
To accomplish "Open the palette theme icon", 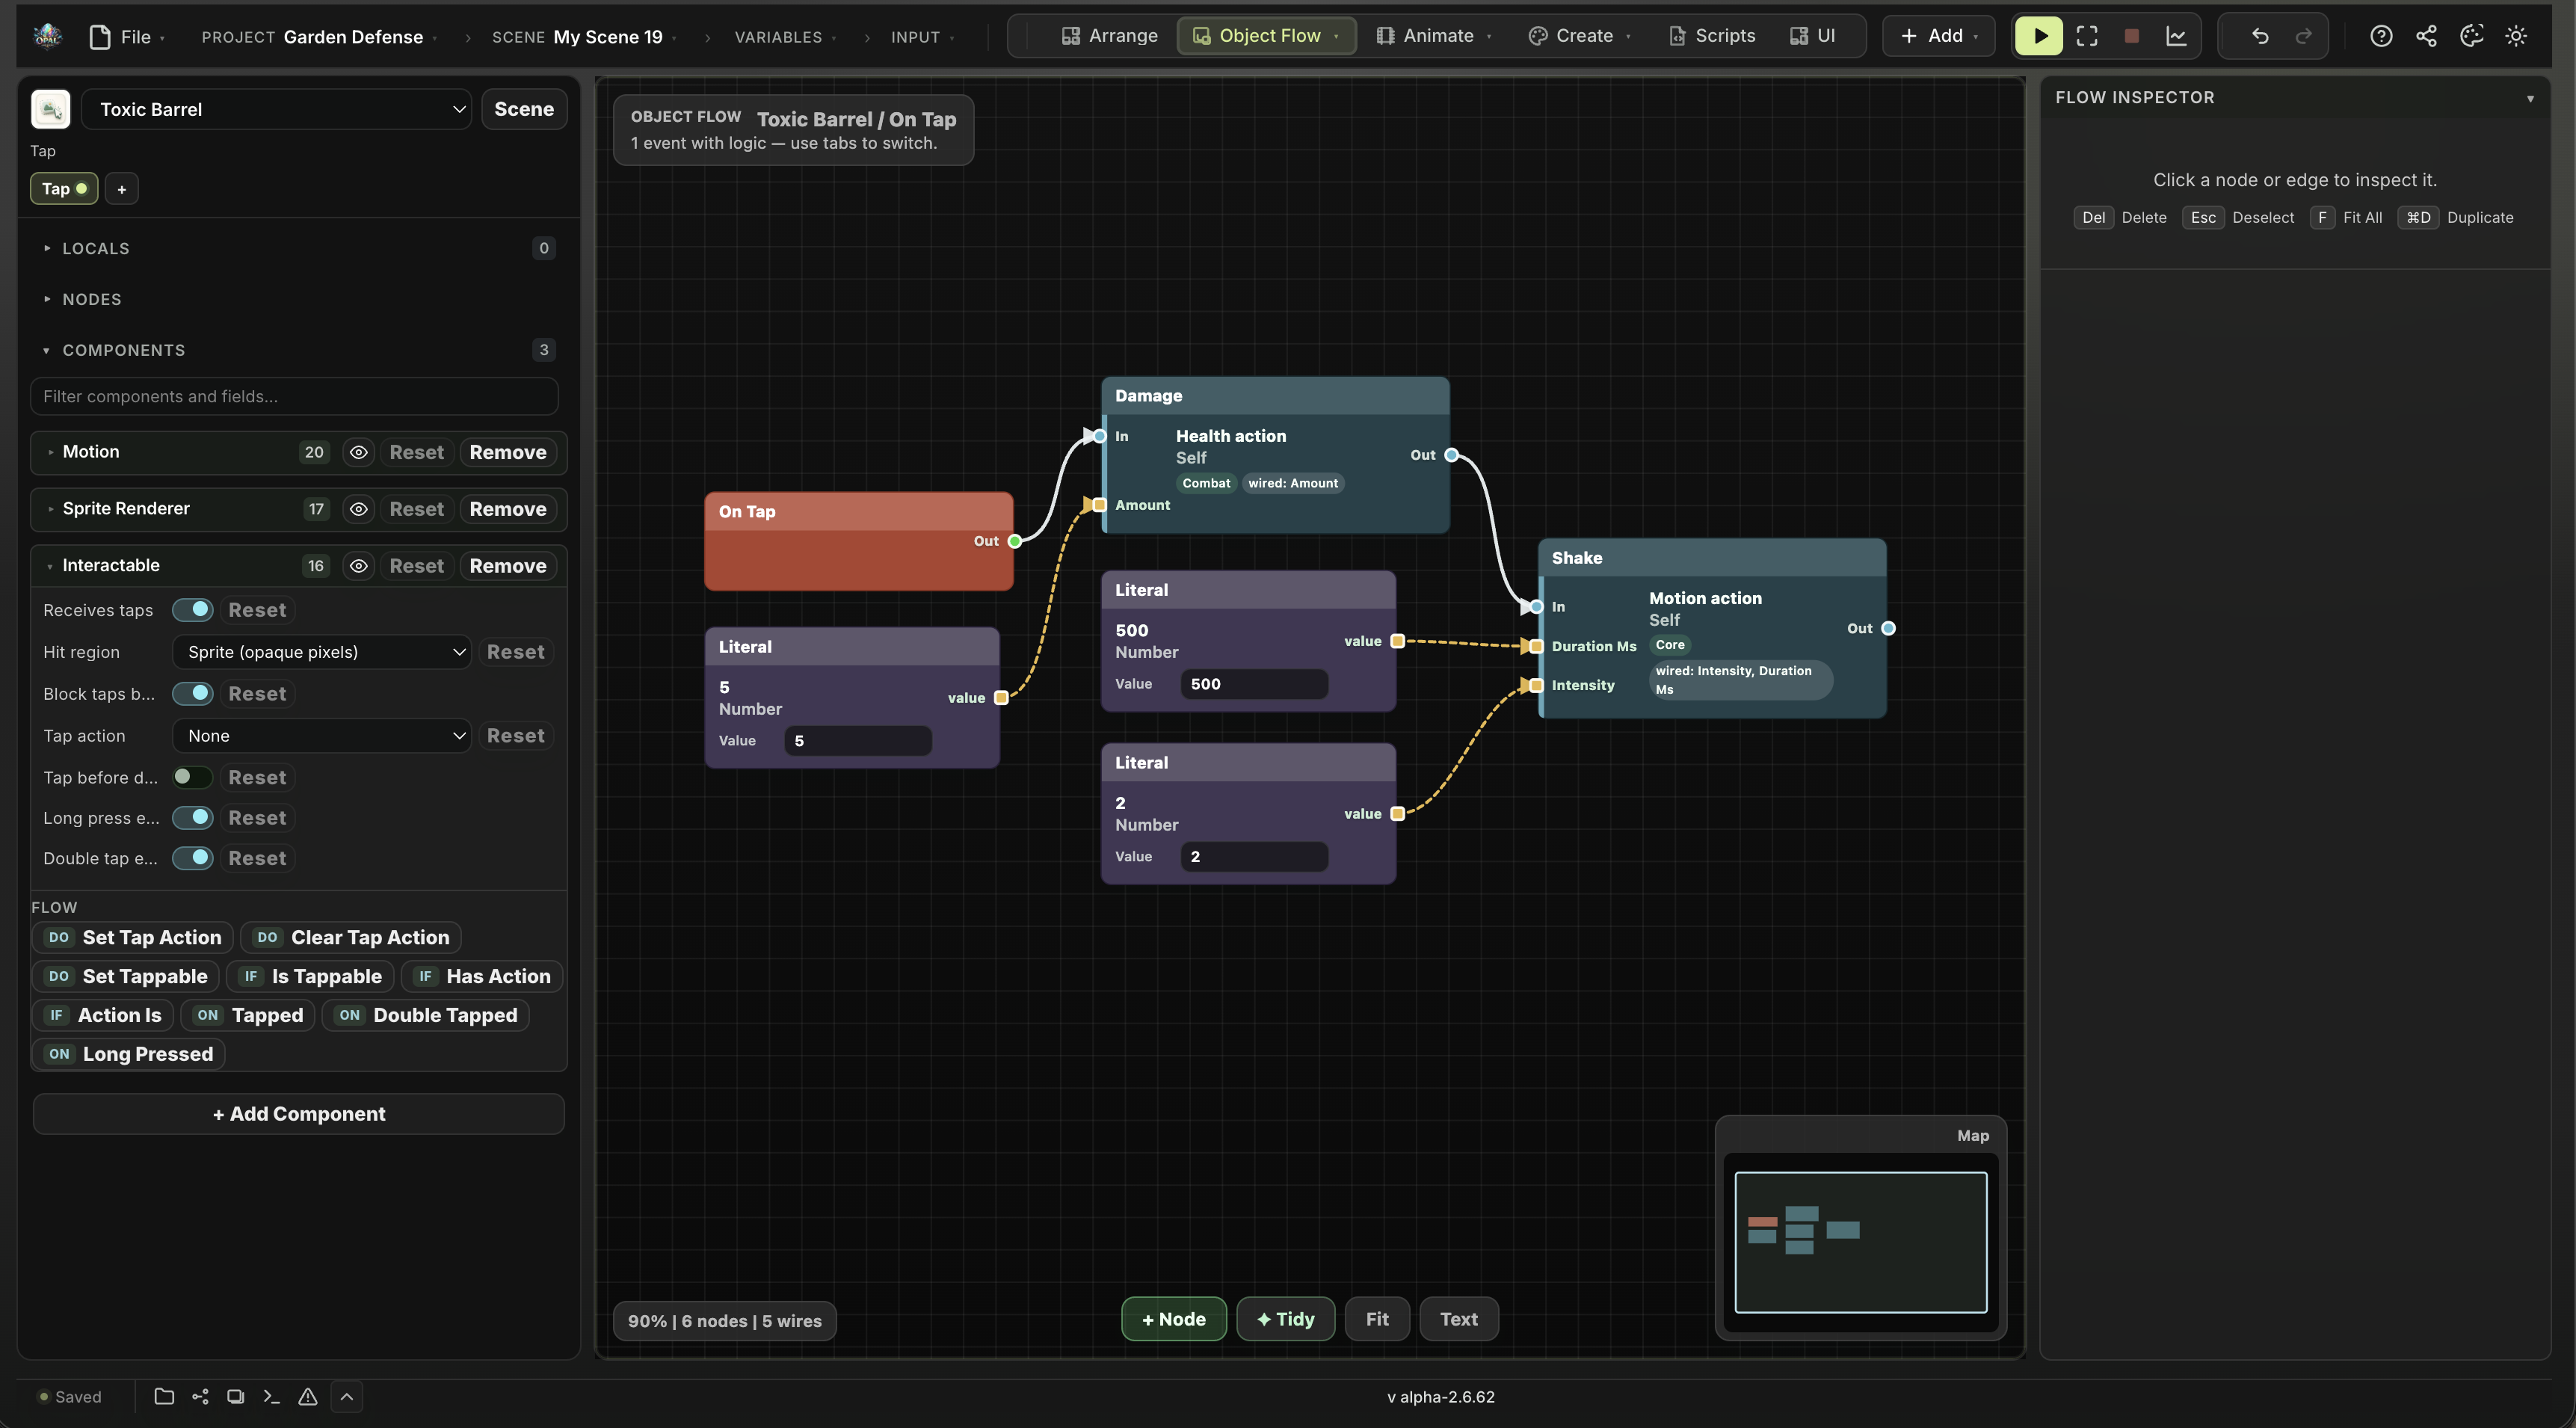I will click(2471, 36).
